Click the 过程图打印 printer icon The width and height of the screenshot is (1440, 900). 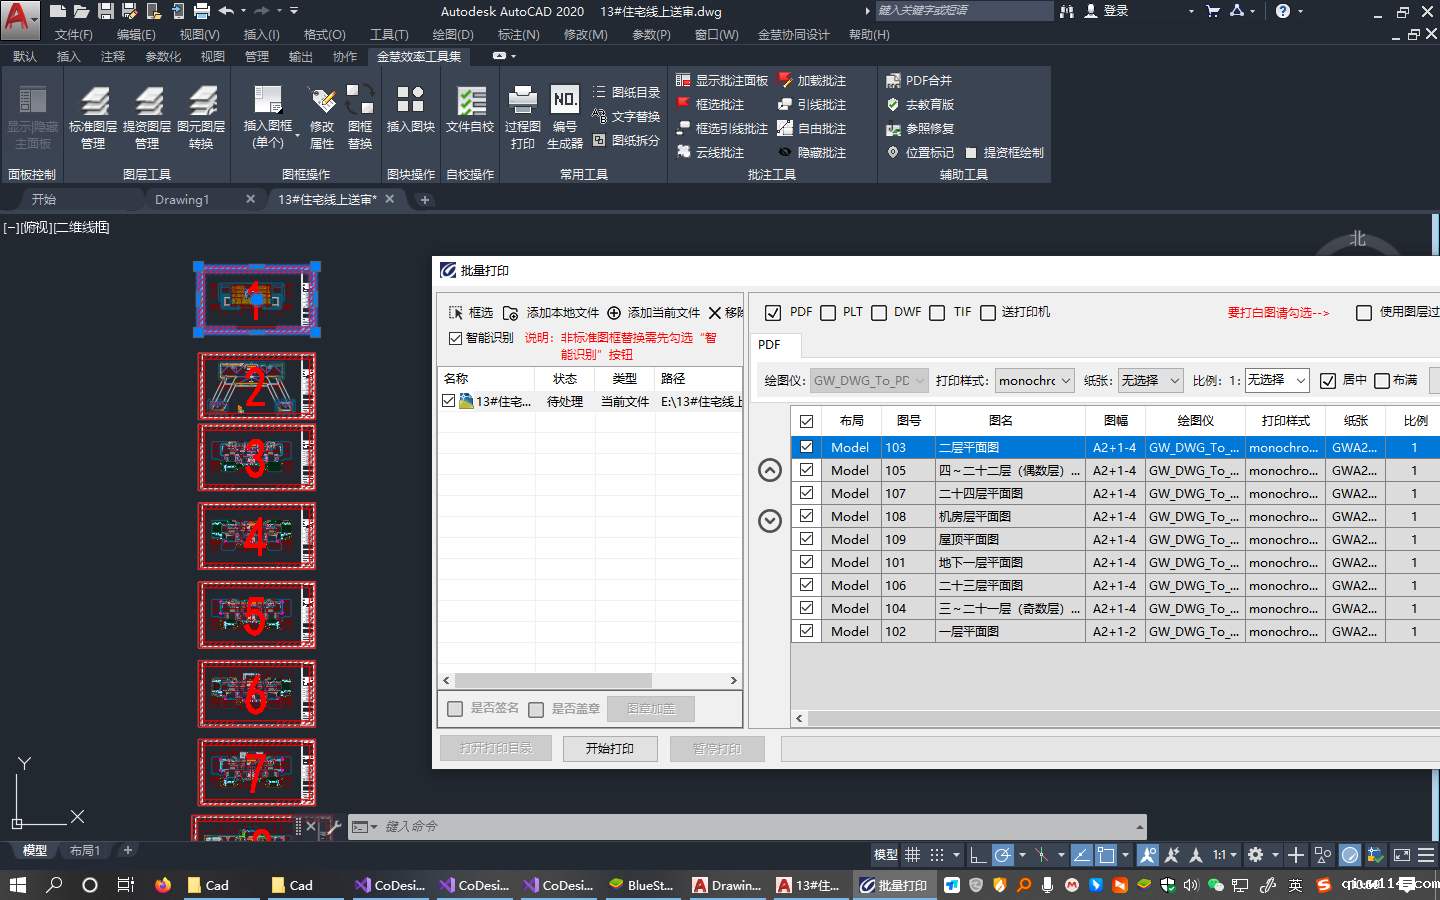pos(522,100)
